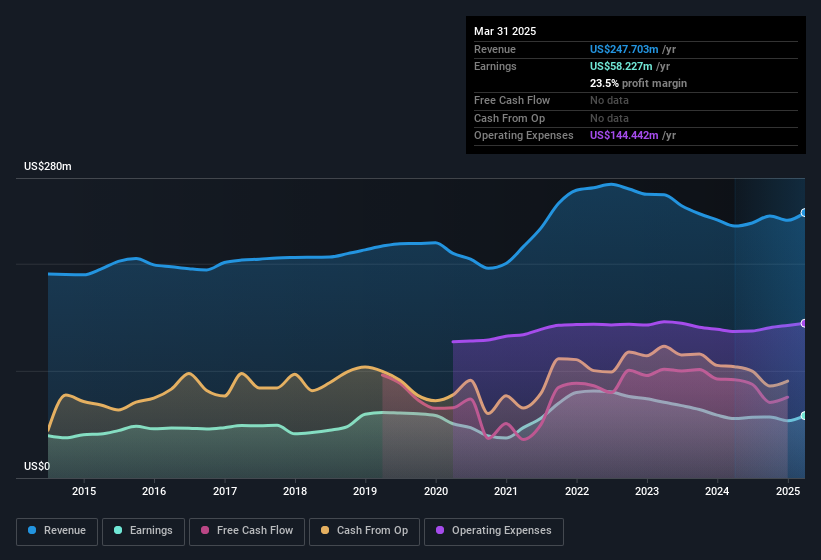This screenshot has height=560, width=821.
Task: Click the 2023 x-axis label
Action: 647,491
